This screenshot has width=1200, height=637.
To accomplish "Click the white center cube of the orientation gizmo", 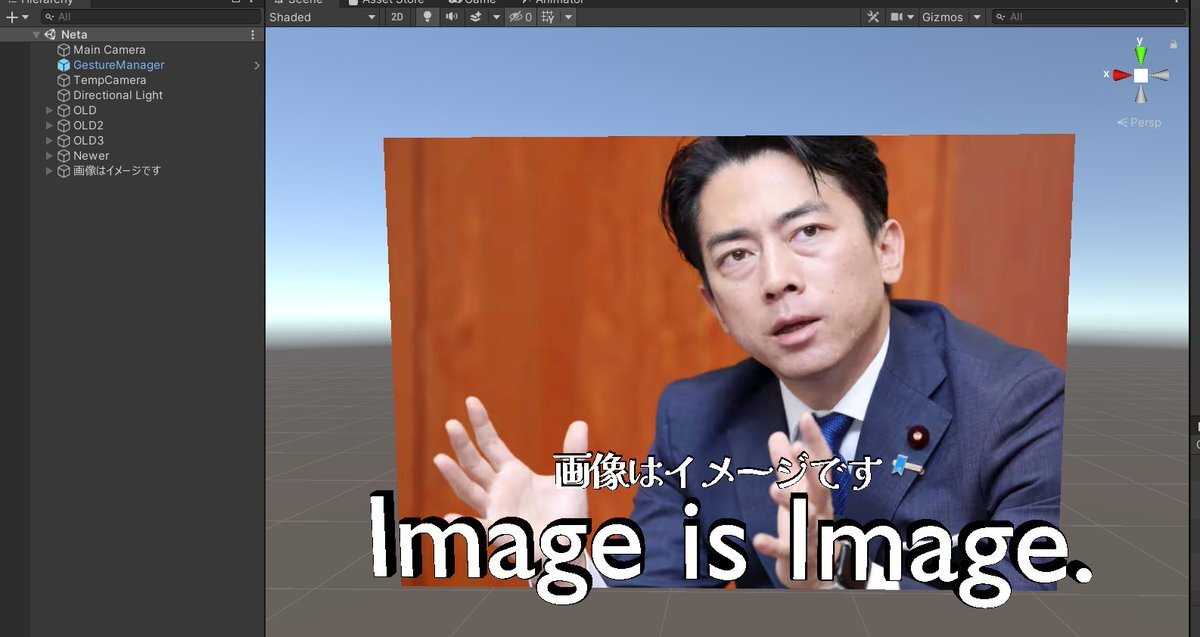I will point(1140,75).
